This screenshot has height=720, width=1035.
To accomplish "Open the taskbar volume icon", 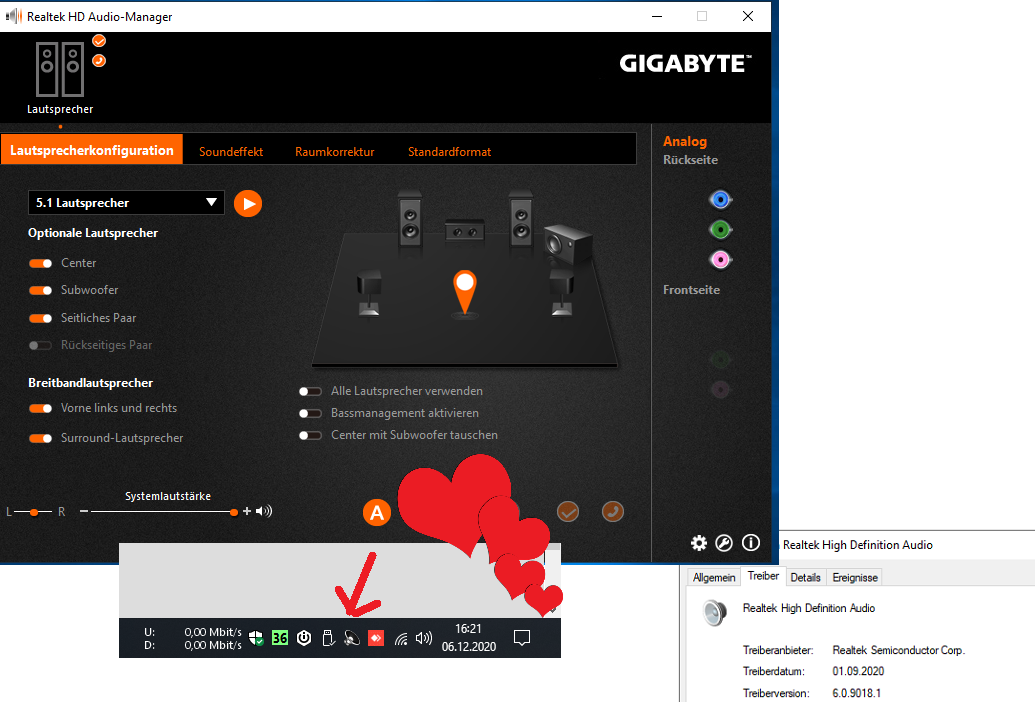I will click(x=424, y=638).
